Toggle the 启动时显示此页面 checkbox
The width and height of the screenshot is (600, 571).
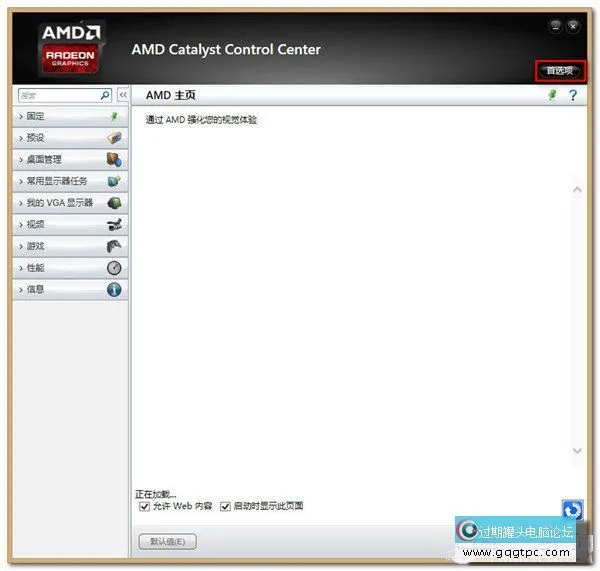pos(226,507)
